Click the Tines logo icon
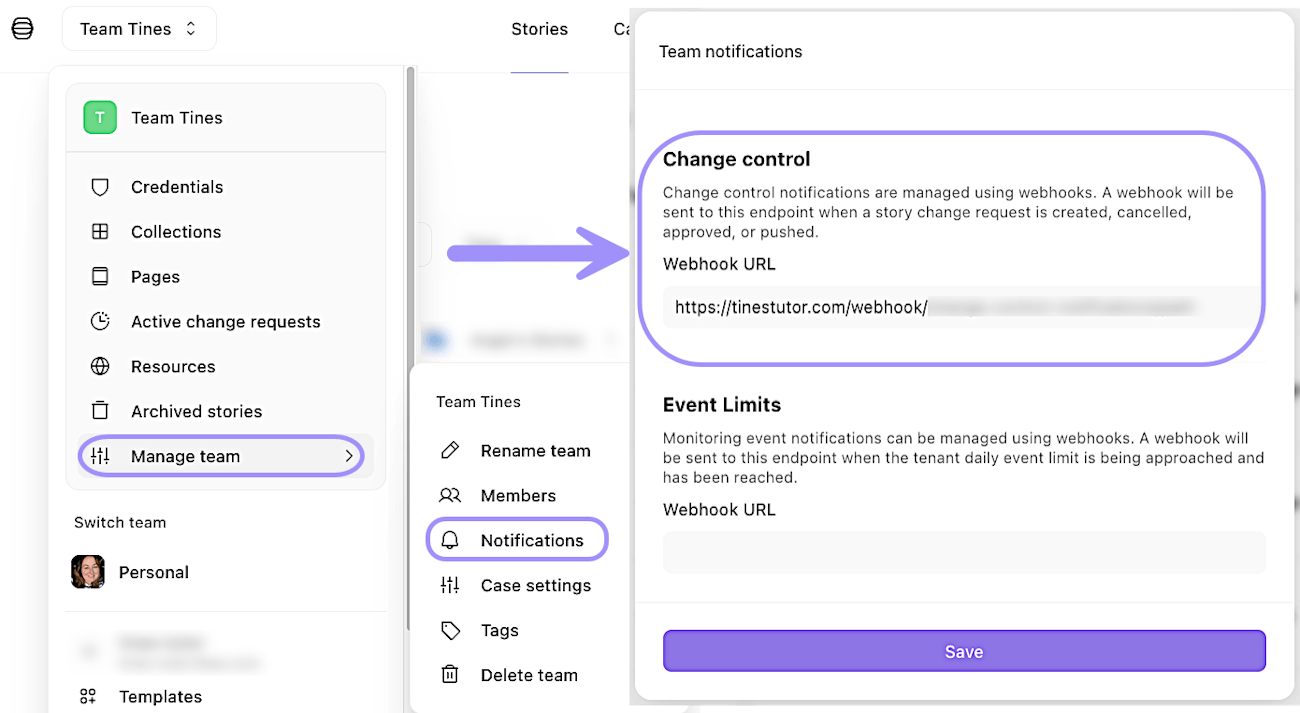Viewport: 1300px width, 713px height. (x=22, y=29)
